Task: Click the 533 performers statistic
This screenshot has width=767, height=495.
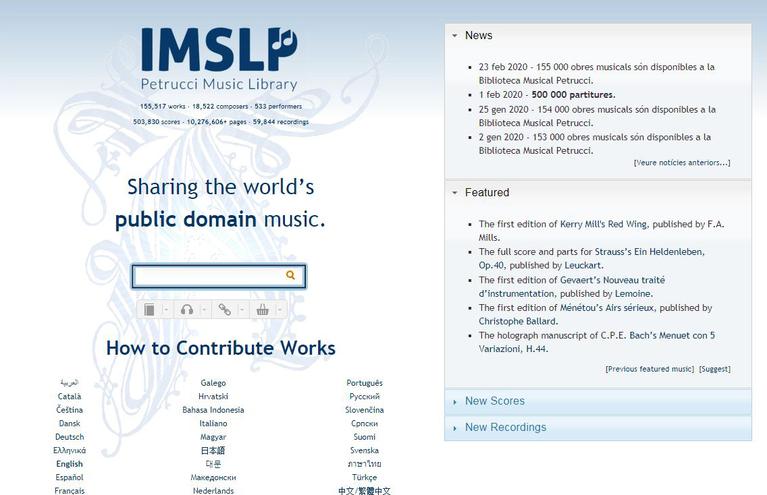Action: click(278, 107)
